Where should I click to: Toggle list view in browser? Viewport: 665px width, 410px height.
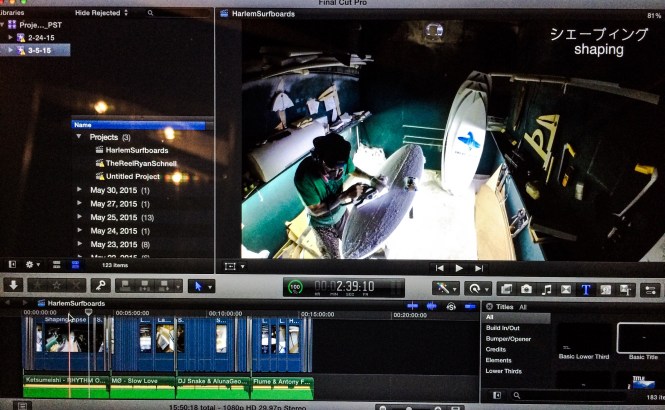pyautogui.click(x=73, y=265)
